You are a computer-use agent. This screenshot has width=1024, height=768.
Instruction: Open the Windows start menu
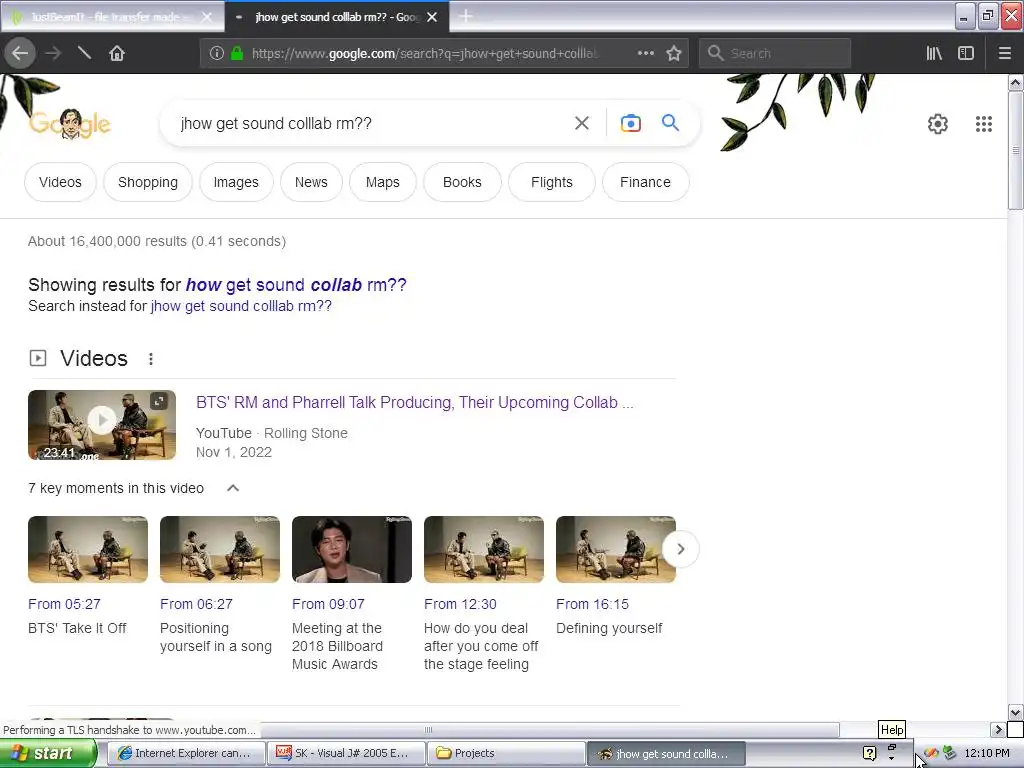[48, 753]
